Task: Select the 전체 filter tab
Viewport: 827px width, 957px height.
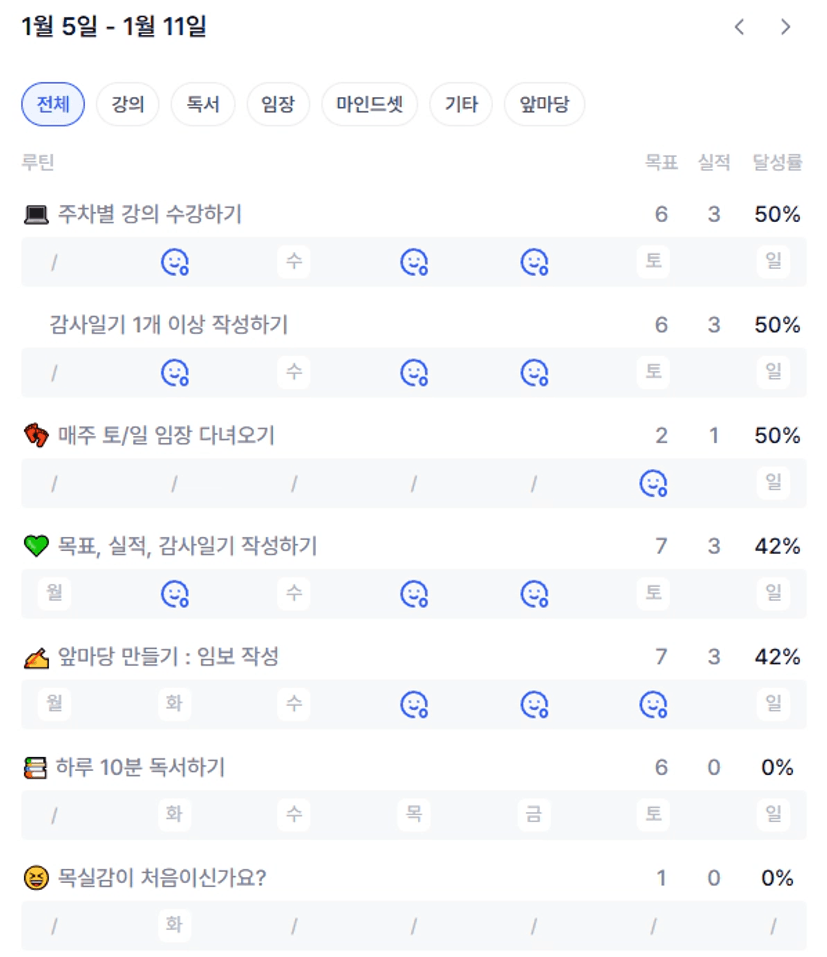Action: tap(53, 104)
